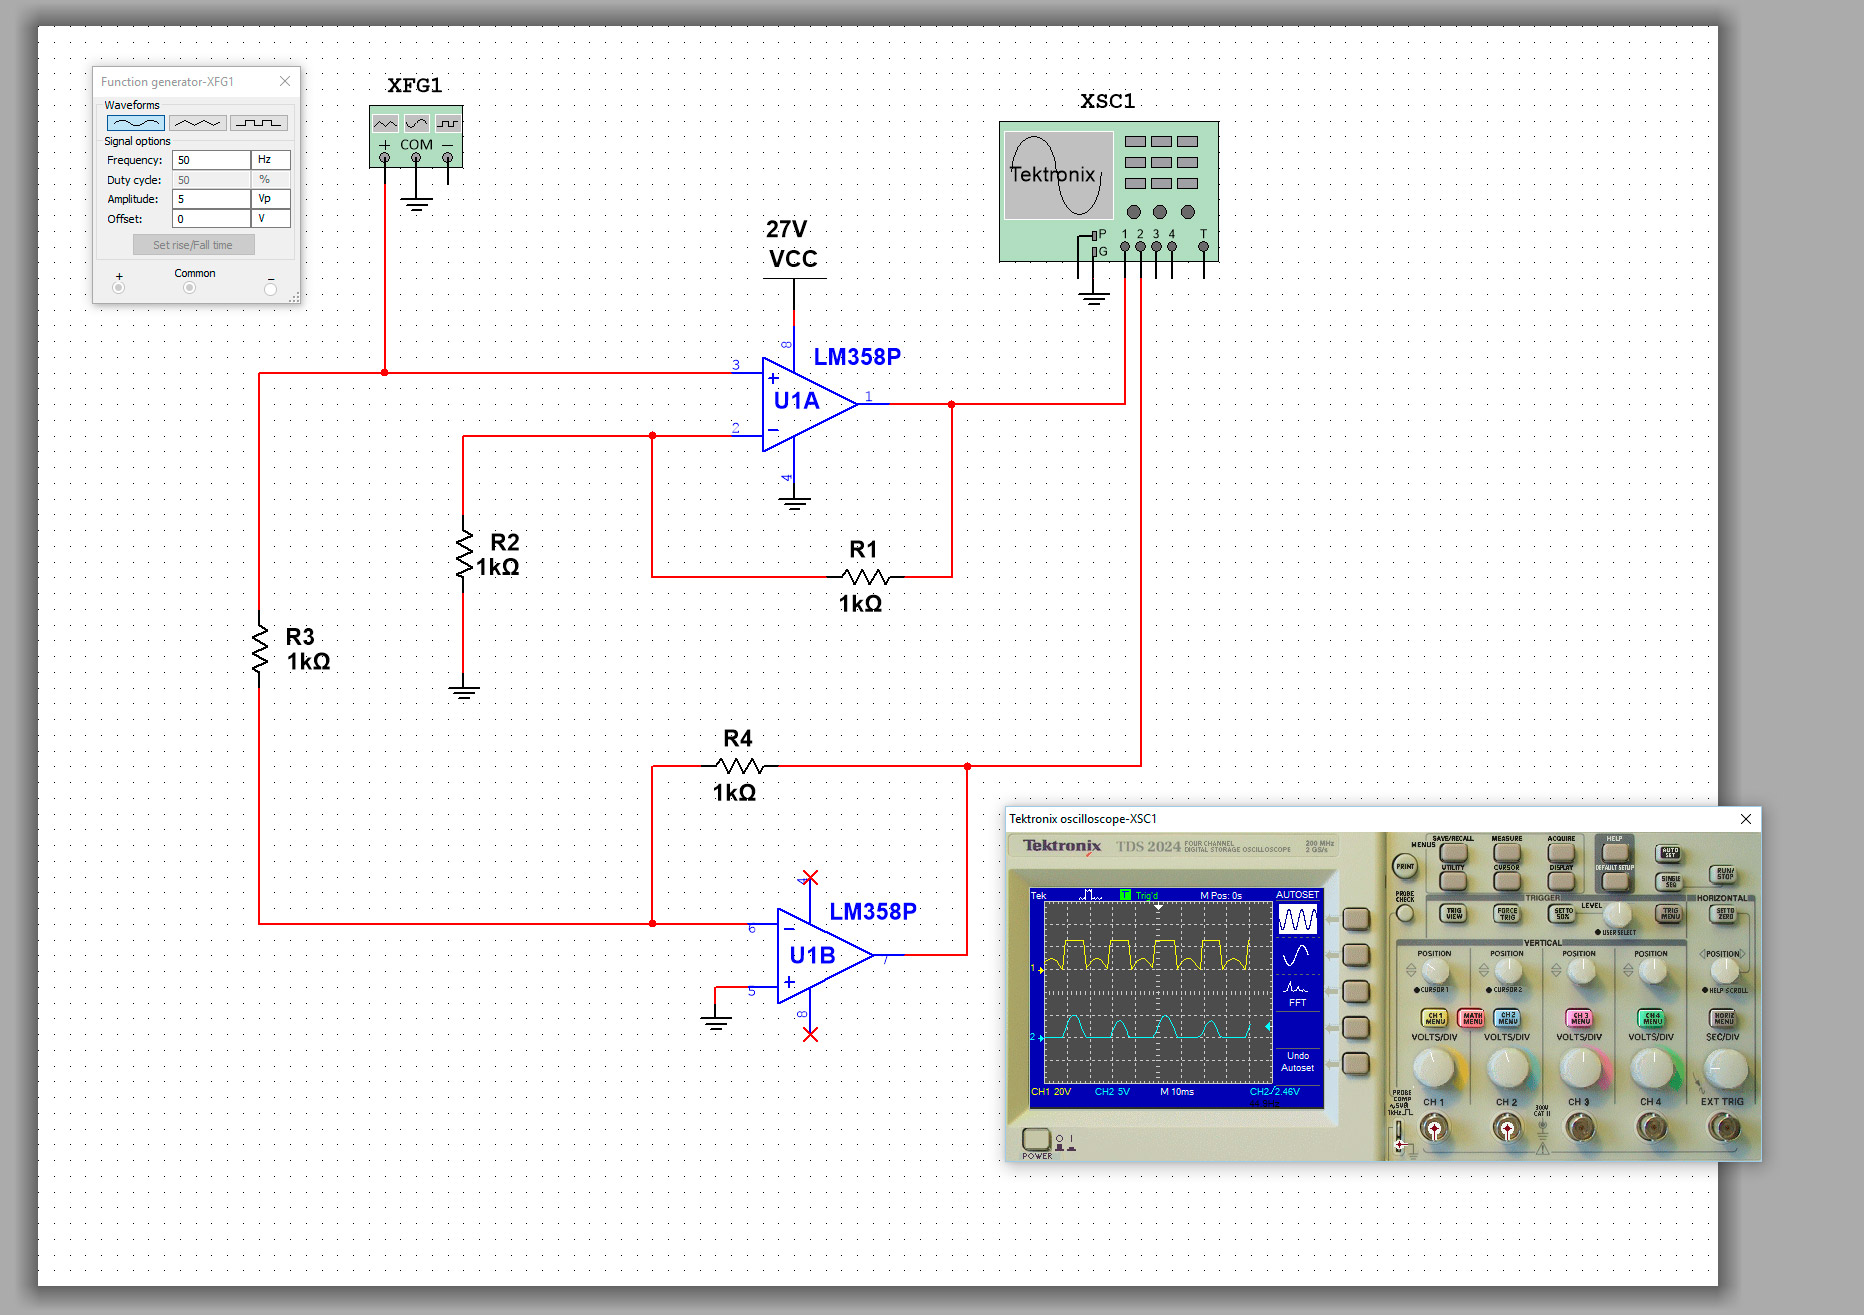Image resolution: width=1864 pixels, height=1315 pixels.
Task: Click the 27V VCC power label
Action: 793,245
